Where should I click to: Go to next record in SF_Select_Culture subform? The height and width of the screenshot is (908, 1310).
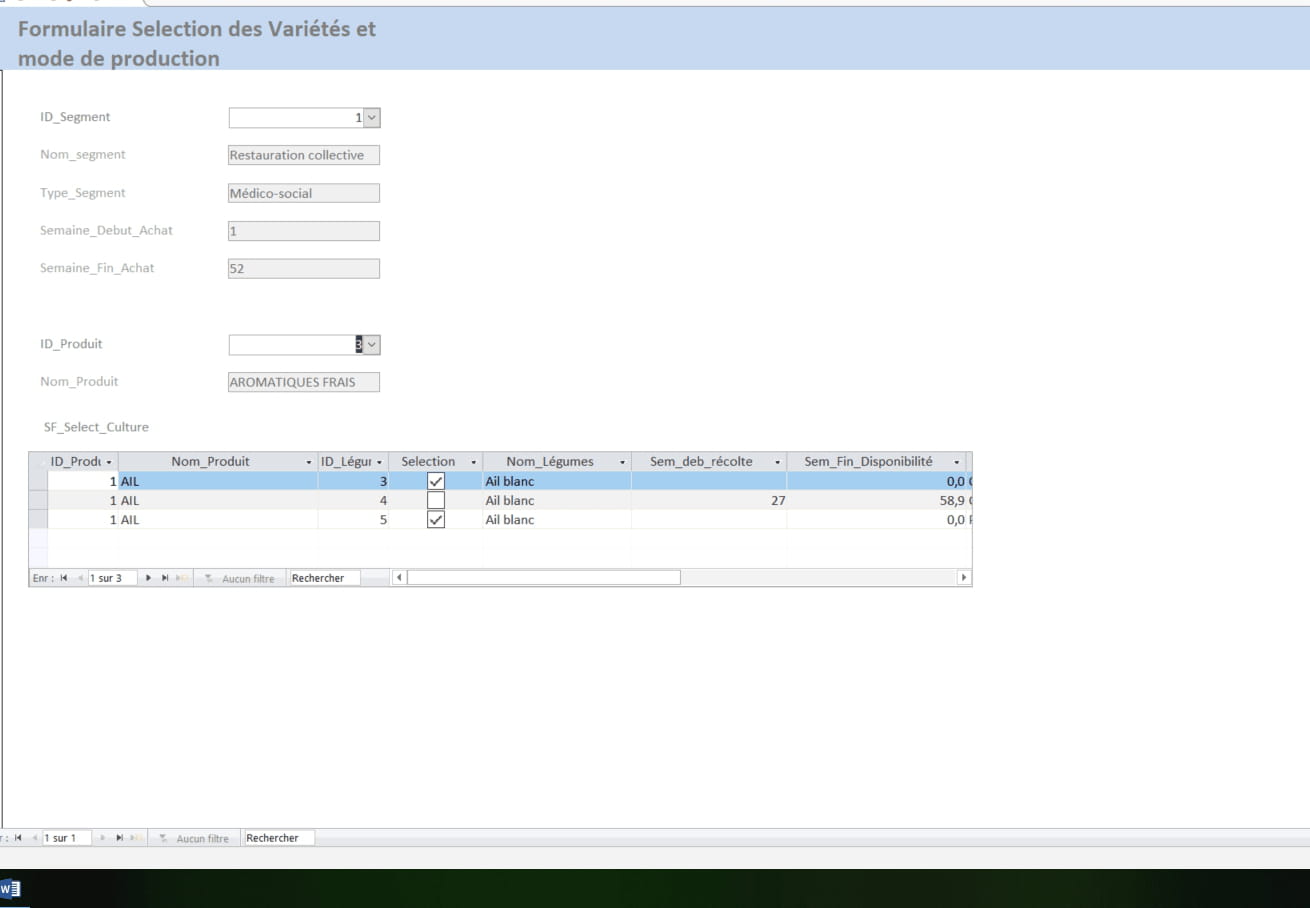[150, 578]
